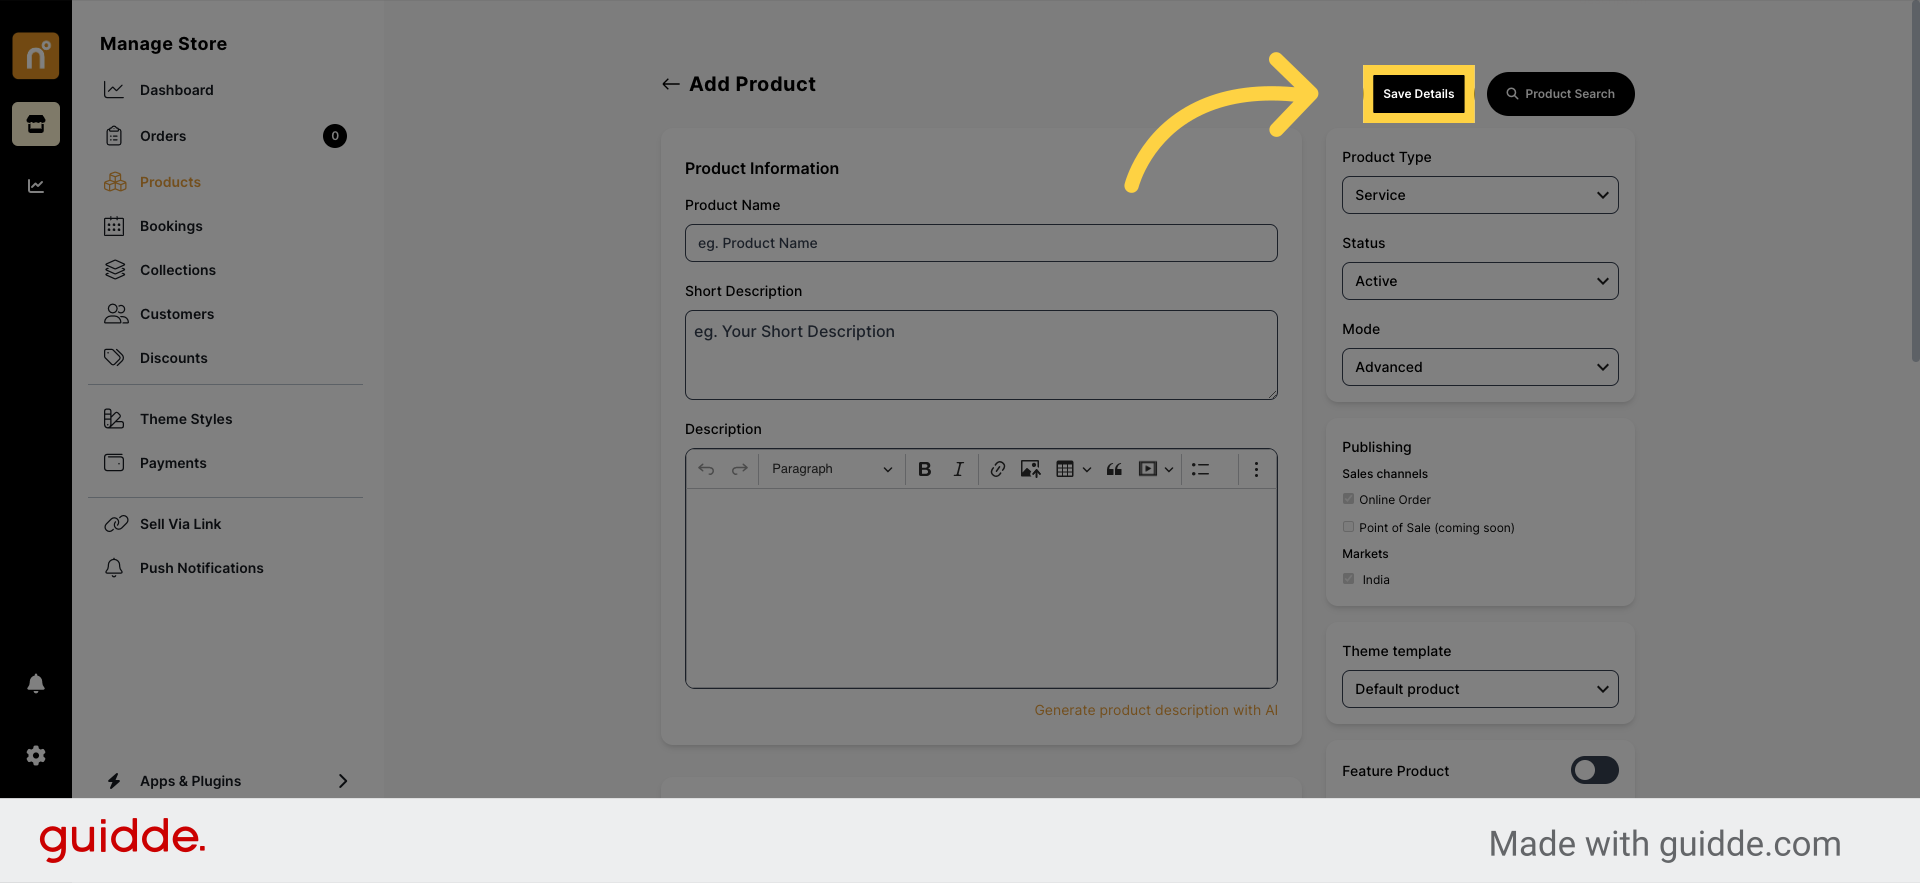1920x883 pixels.
Task: Upload an image into description
Action: (x=1030, y=469)
